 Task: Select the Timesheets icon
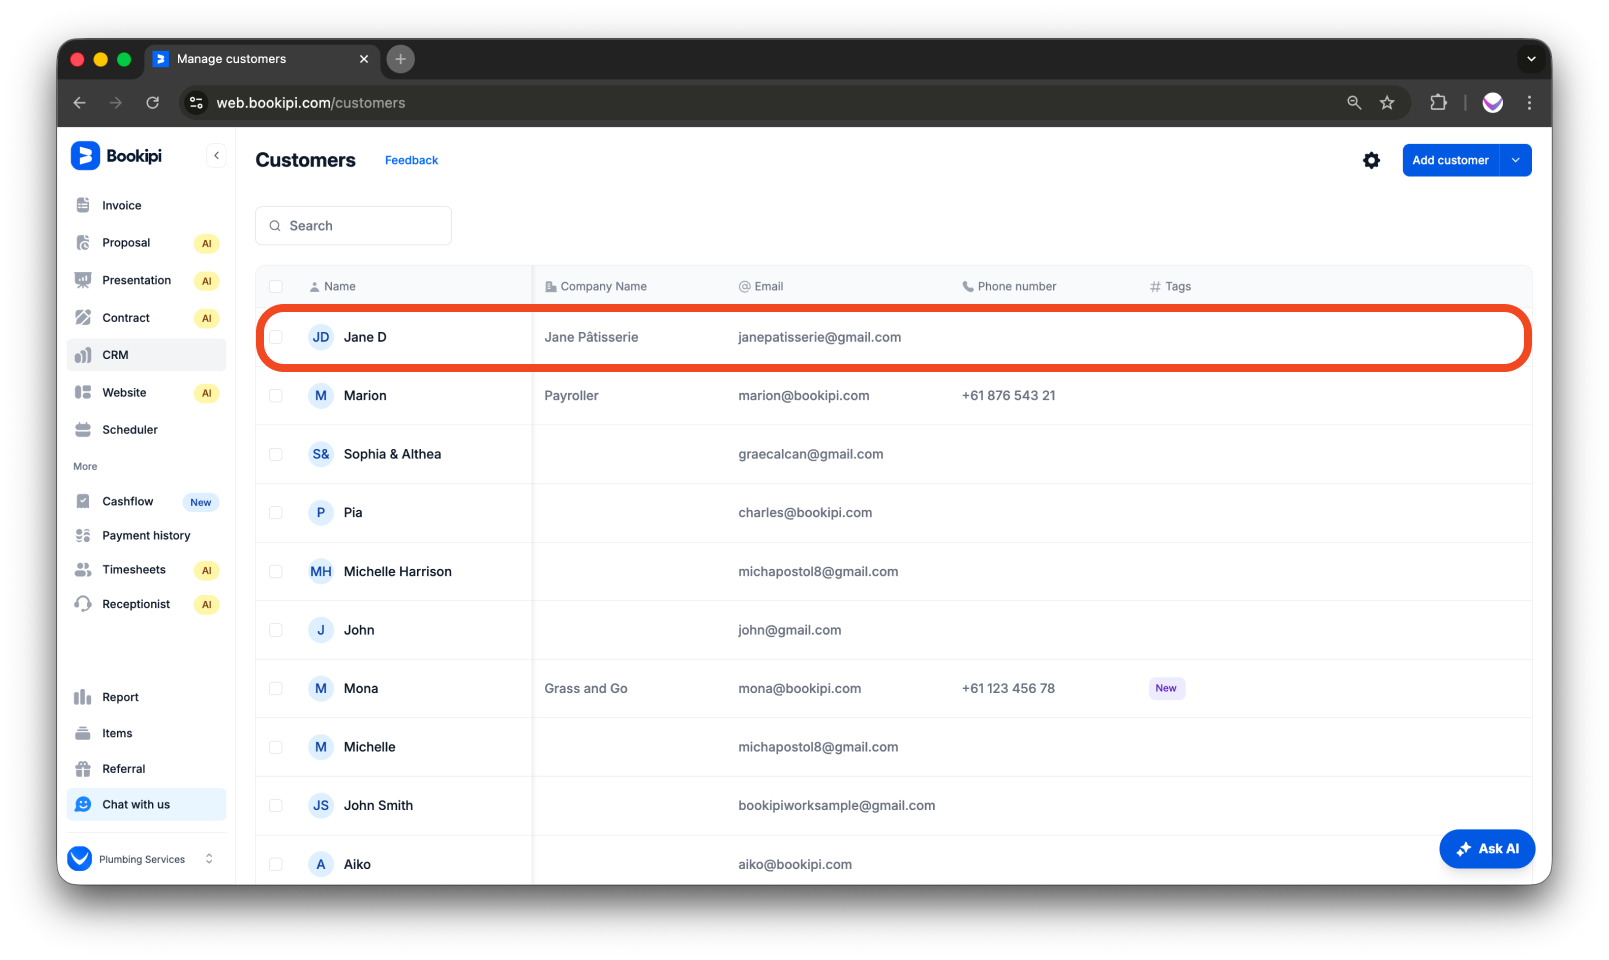coord(84,569)
